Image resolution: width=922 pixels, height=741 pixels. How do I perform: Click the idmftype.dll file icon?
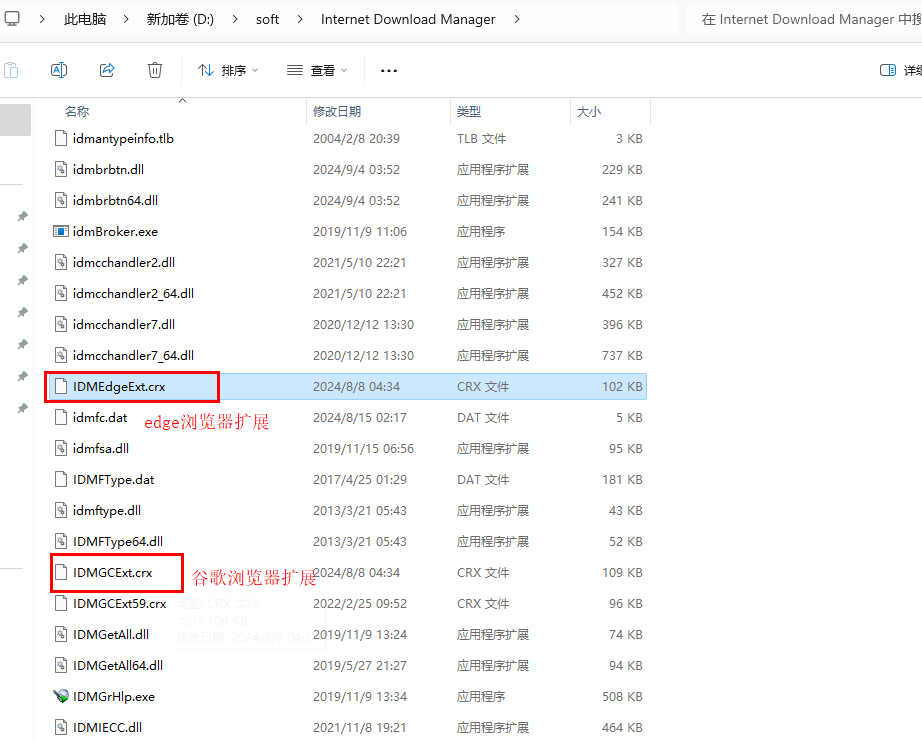point(61,510)
